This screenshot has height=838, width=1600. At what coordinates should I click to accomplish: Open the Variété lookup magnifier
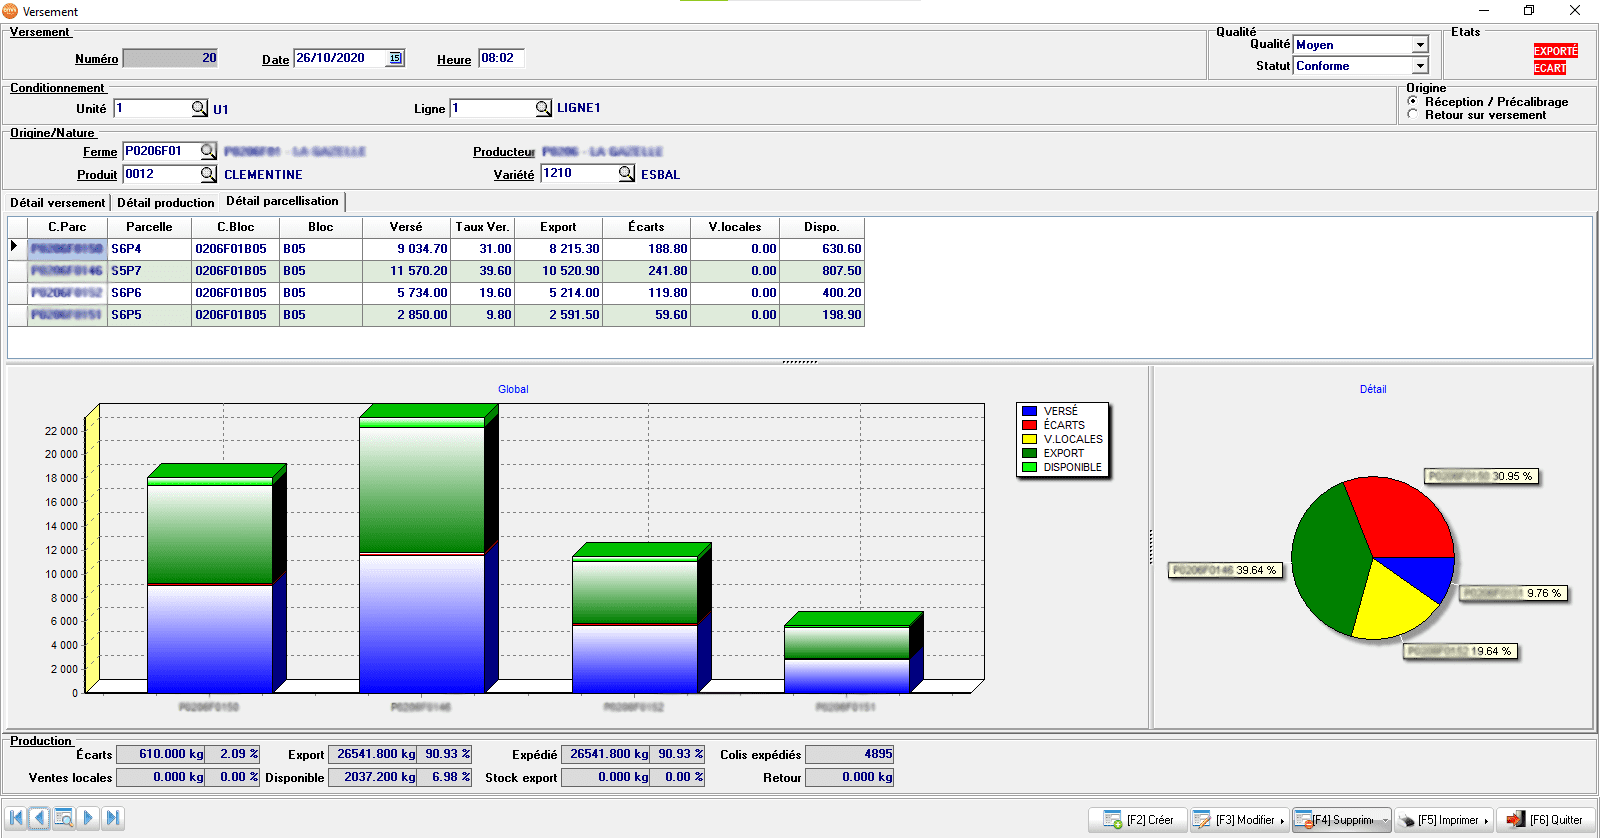pyautogui.click(x=626, y=173)
